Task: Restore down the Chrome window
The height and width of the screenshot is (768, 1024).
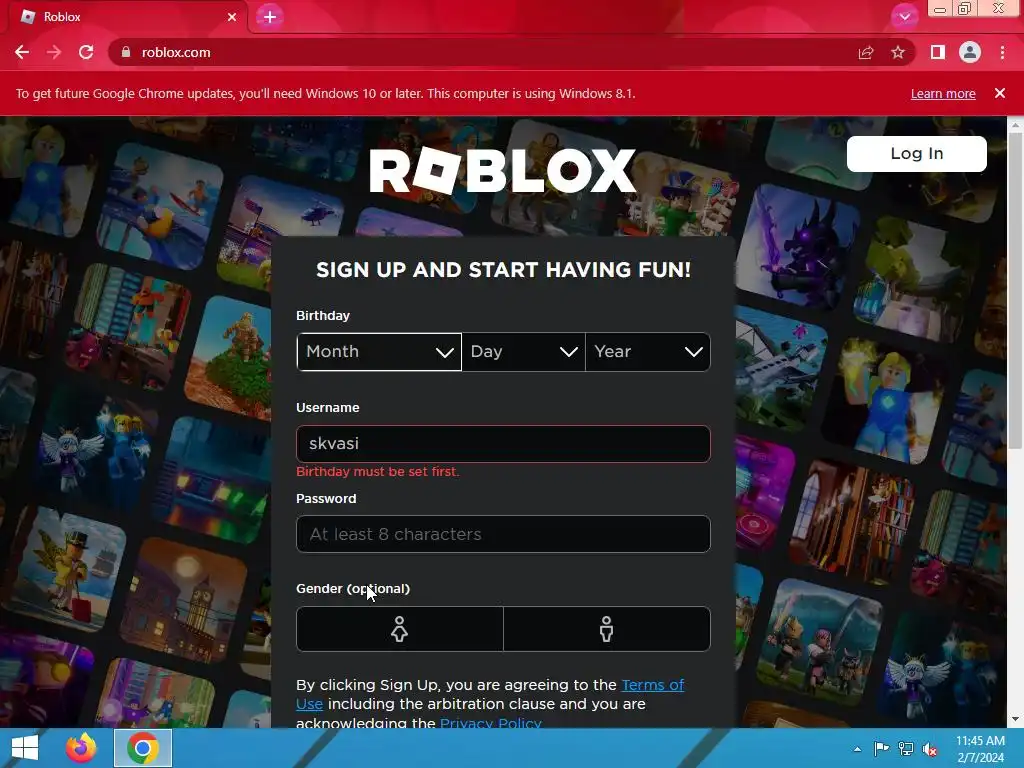Action: click(x=965, y=9)
